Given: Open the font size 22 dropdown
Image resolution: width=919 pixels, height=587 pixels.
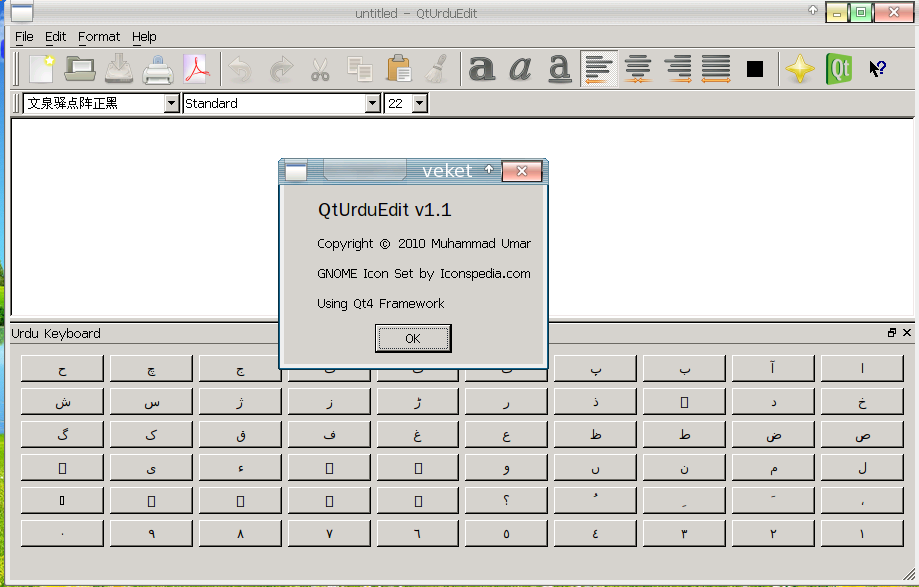Looking at the screenshot, I should coord(420,104).
